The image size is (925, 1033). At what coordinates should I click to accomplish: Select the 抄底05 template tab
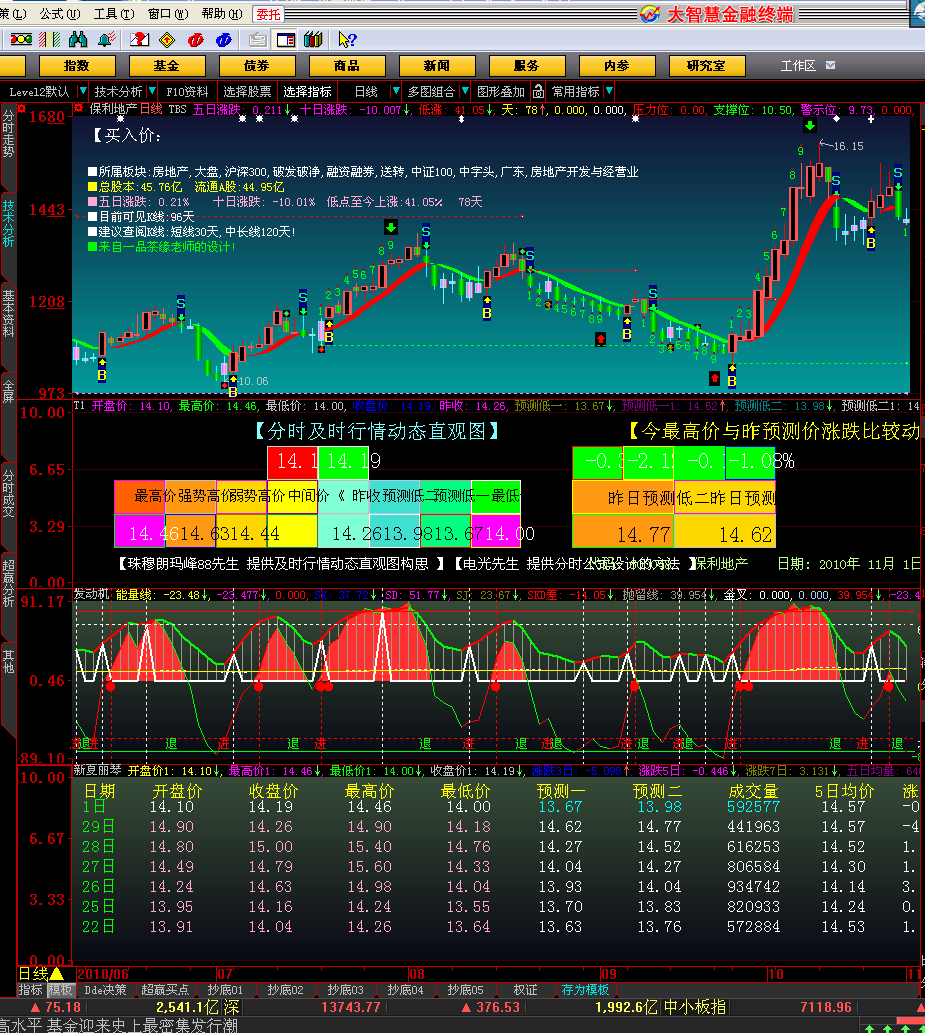[x=465, y=990]
